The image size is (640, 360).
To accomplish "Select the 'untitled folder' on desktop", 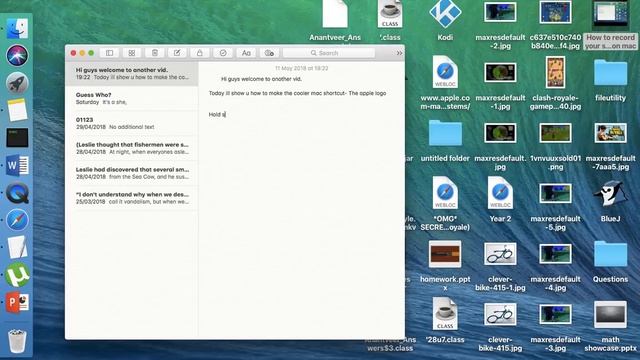I will tap(445, 133).
